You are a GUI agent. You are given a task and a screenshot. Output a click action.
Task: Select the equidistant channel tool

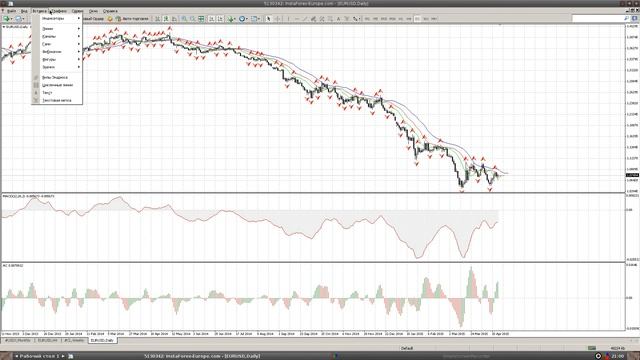coord(313,18)
